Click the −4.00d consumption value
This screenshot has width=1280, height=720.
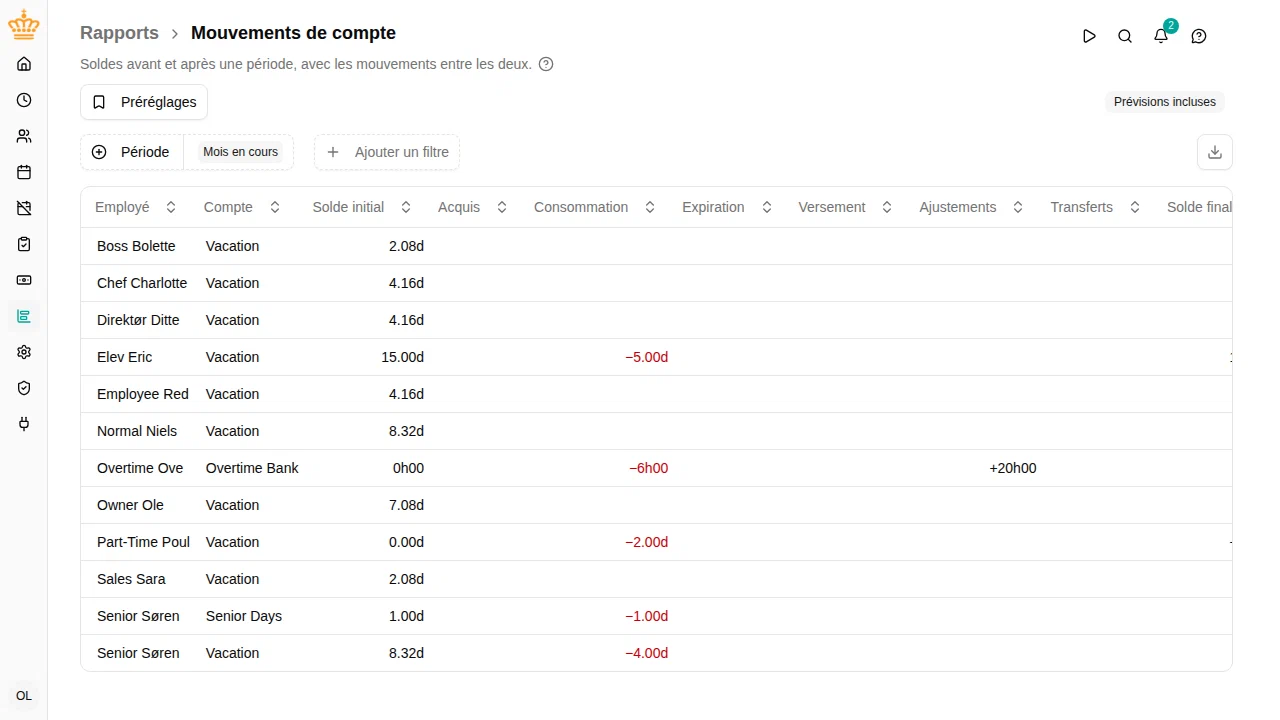point(646,653)
